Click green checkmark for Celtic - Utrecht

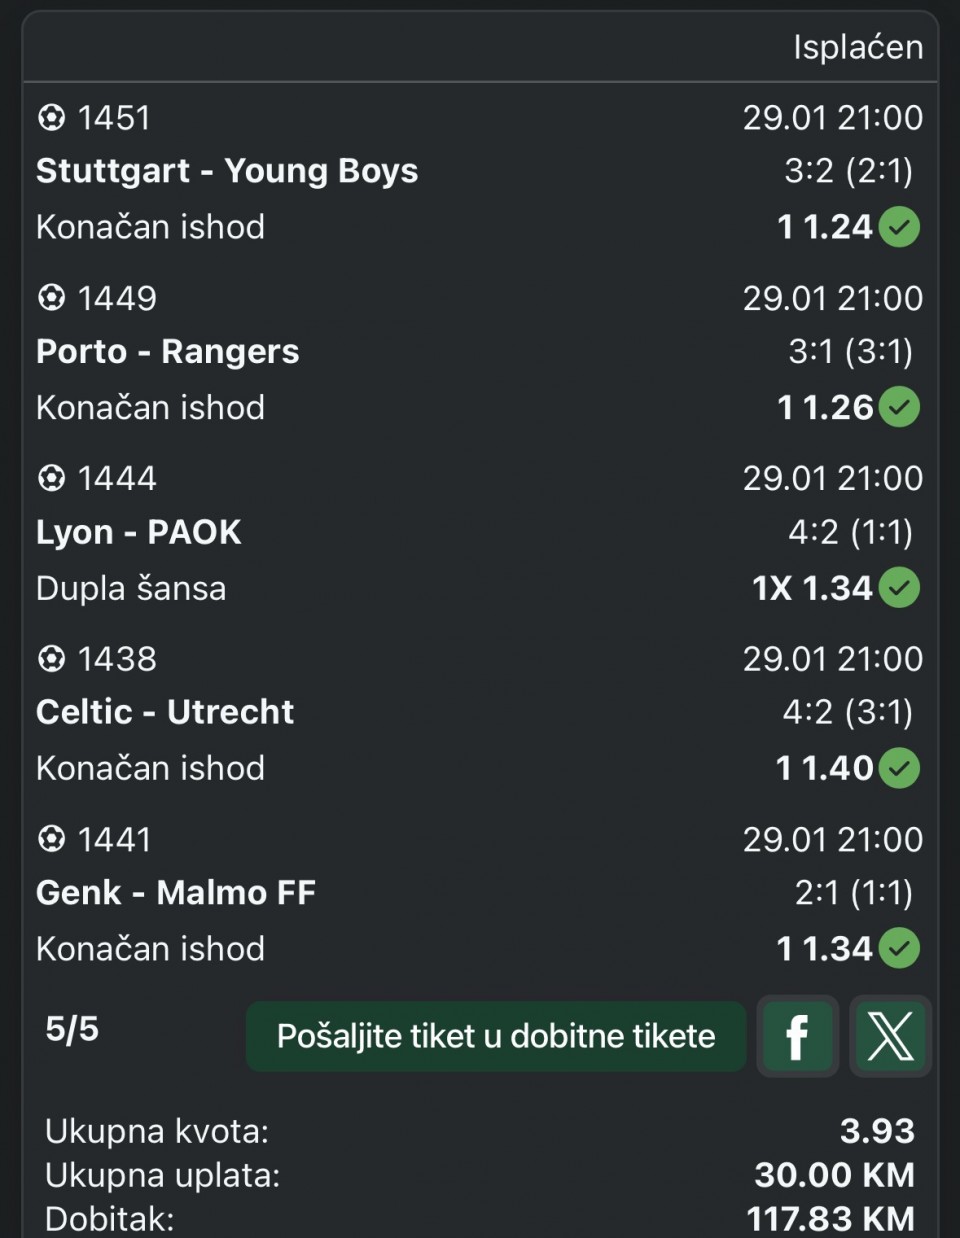tap(899, 768)
